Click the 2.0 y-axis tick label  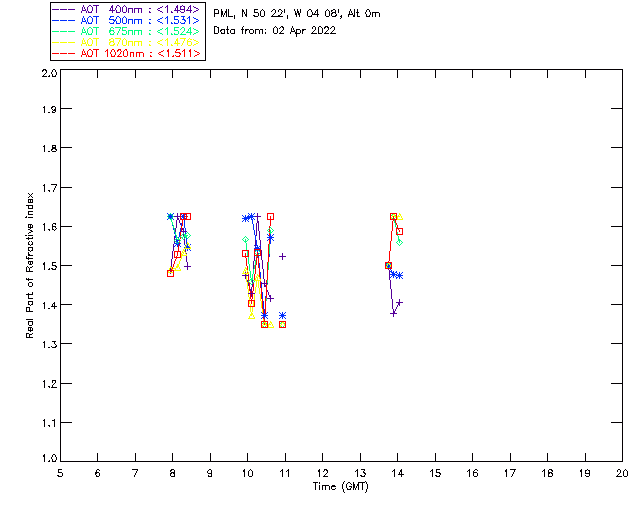pos(49,73)
